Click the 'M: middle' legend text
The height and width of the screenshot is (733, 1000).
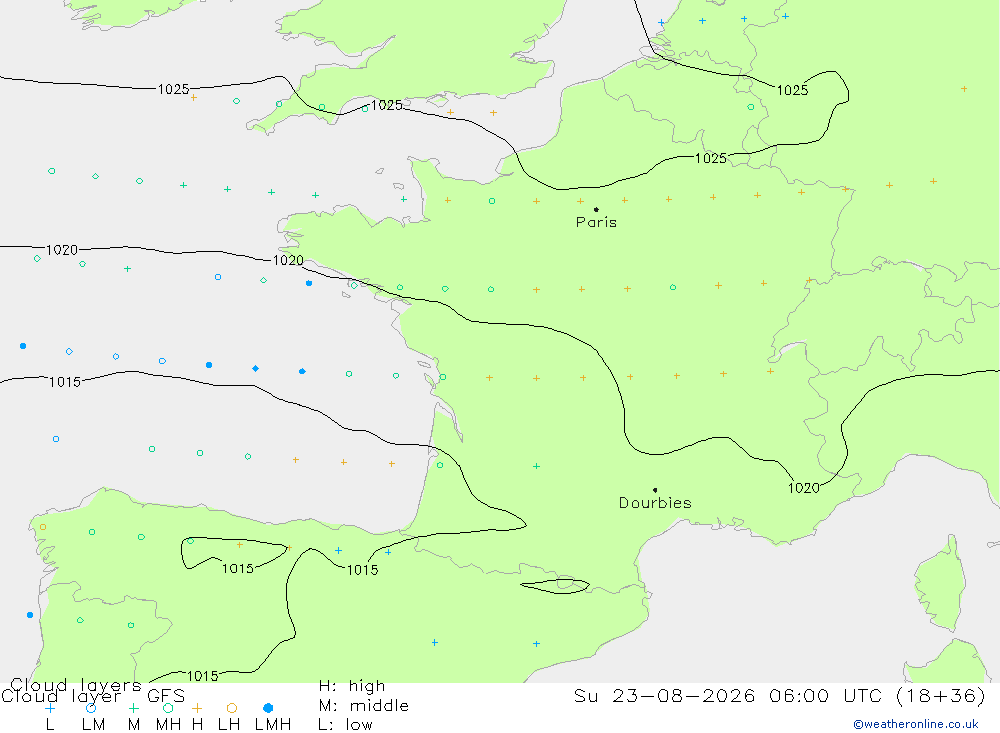point(364,706)
